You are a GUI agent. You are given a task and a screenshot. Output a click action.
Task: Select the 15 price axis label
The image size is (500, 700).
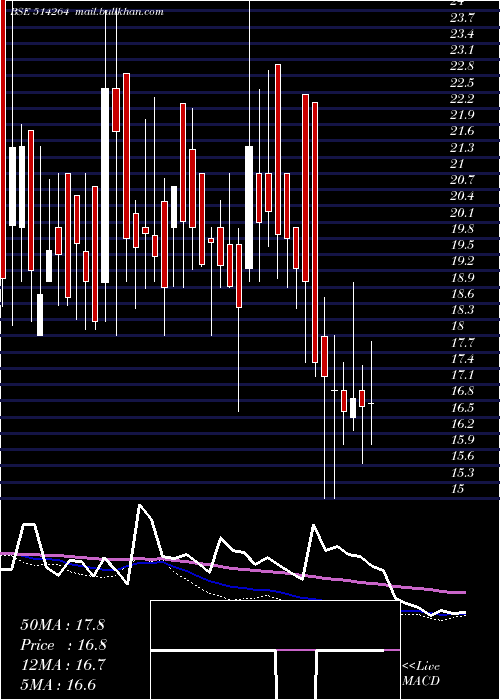[458, 488]
